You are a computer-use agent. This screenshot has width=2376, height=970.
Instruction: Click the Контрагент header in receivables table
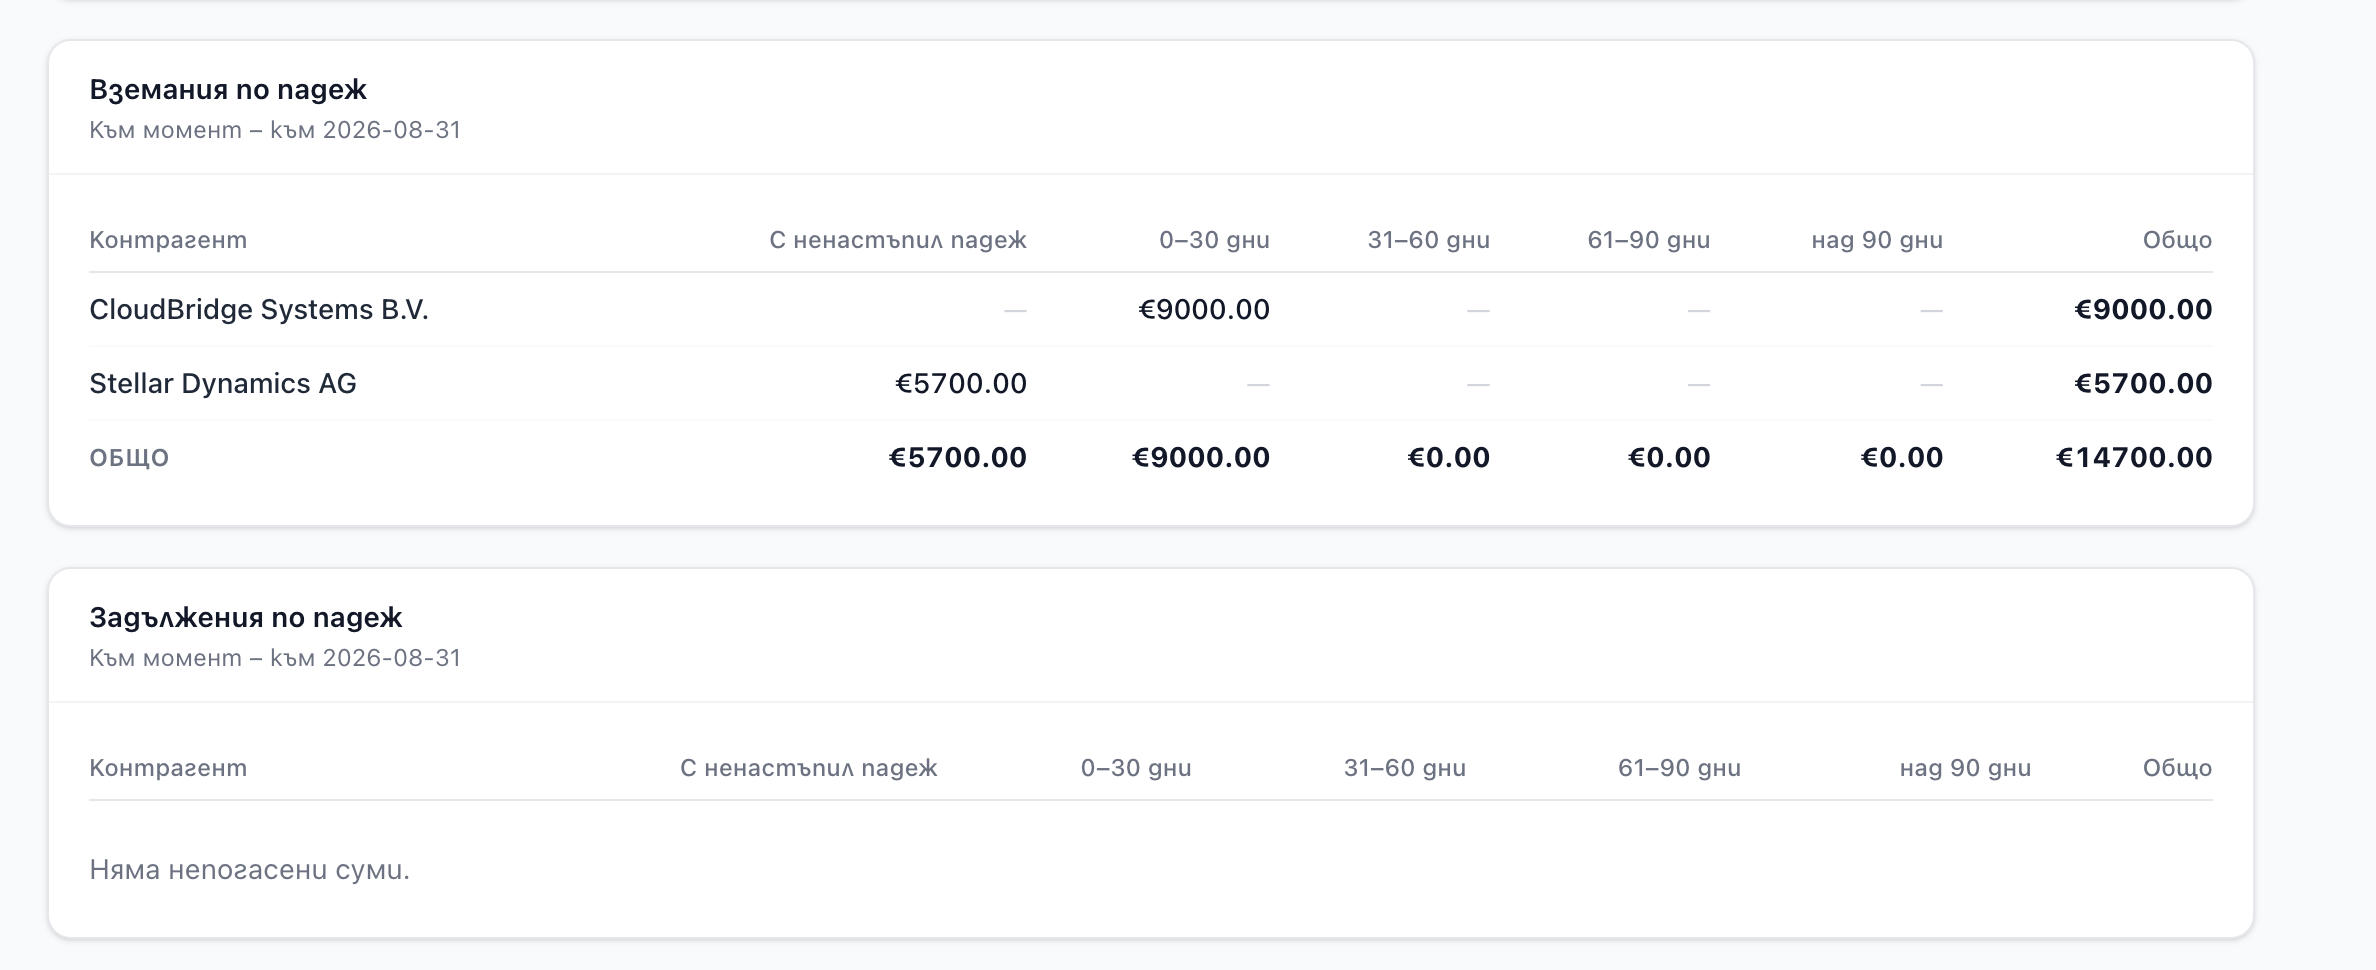[x=168, y=240]
